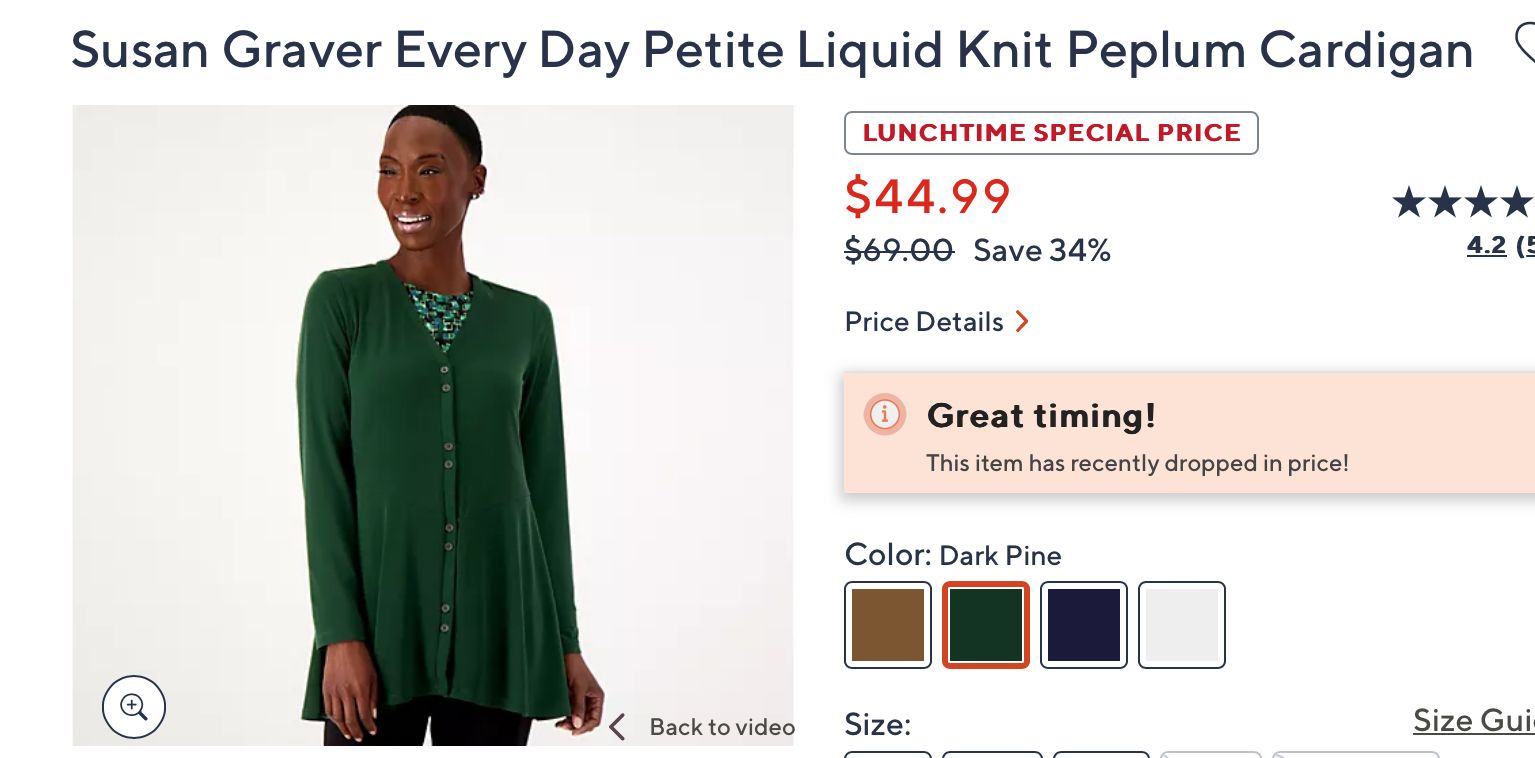Viewport: 1535px width, 758px height.
Task: Click the left chevron beside Back to video
Action: click(x=617, y=727)
